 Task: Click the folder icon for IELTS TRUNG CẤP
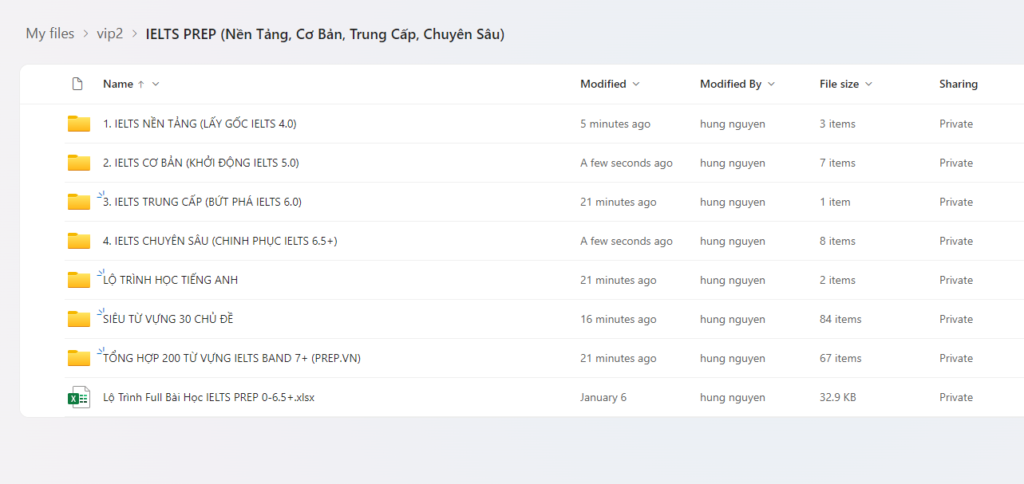click(79, 202)
